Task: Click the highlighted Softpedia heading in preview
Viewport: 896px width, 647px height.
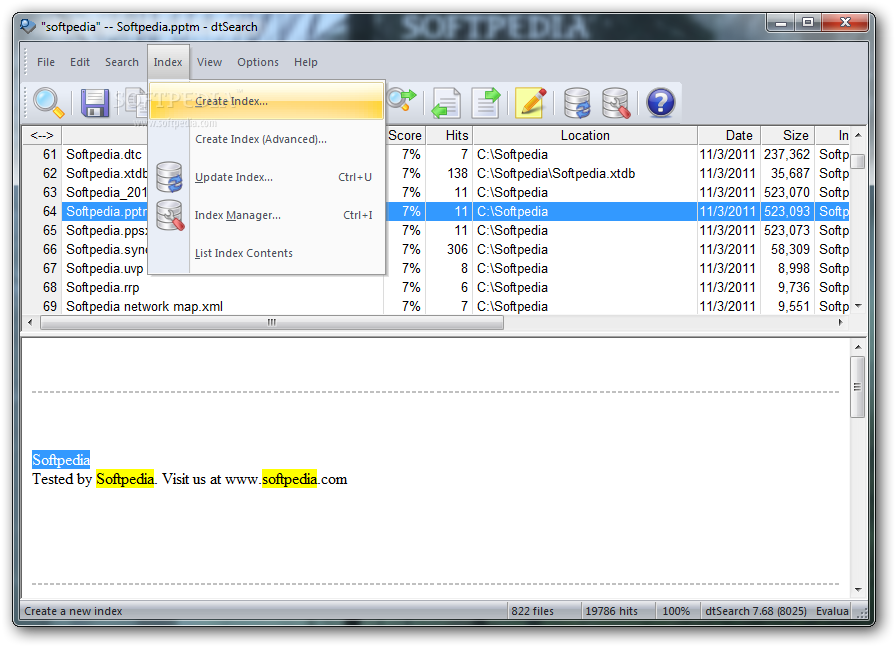Action: (x=61, y=460)
